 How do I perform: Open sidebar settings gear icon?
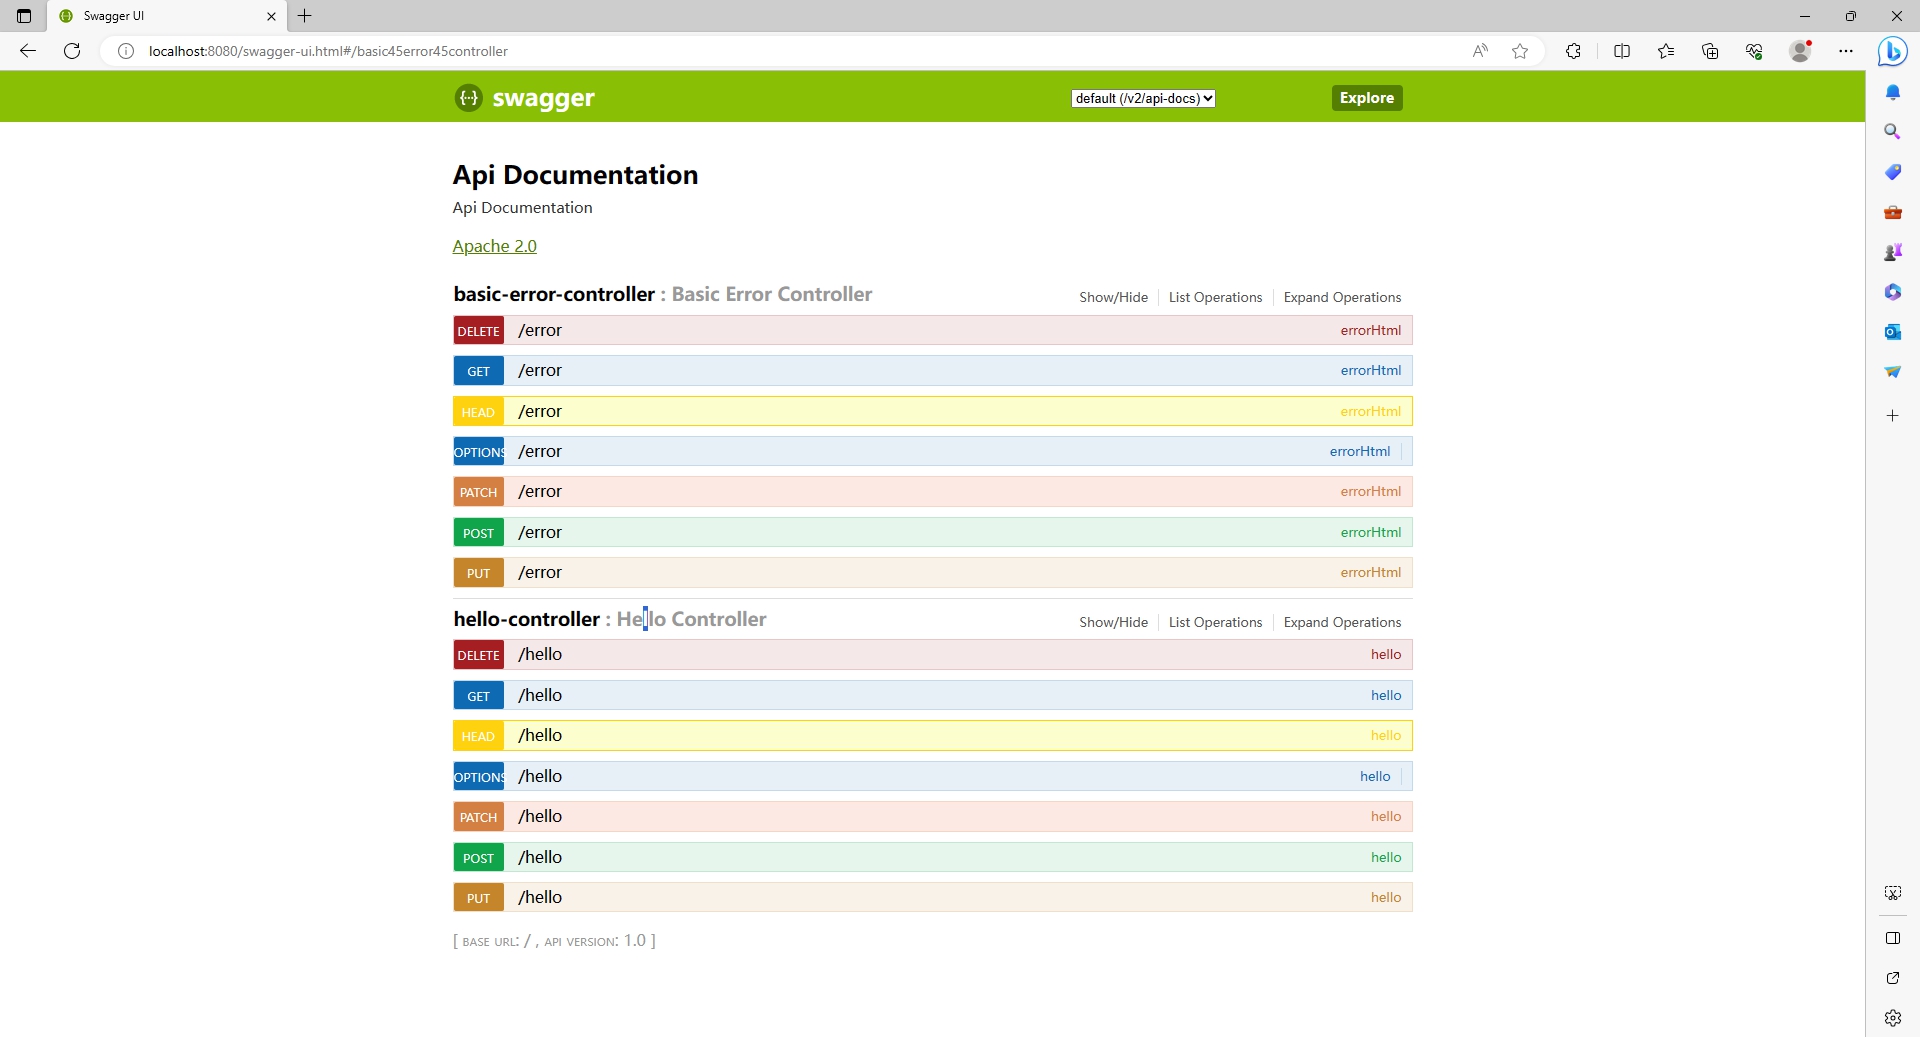tap(1892, 1018)
